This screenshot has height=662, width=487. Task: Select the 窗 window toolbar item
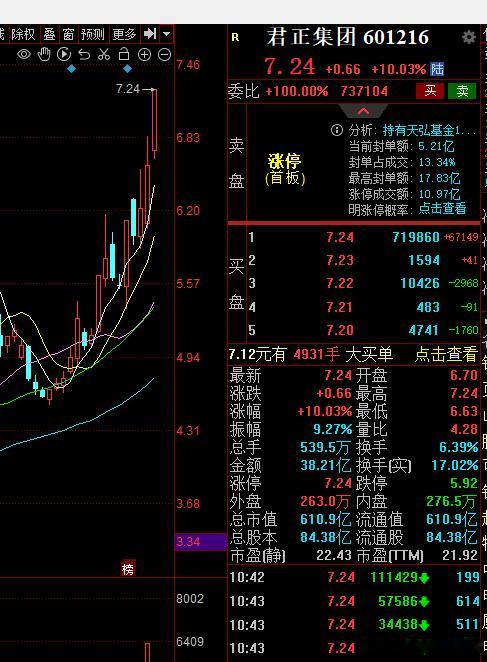click(x=68, y=34)
